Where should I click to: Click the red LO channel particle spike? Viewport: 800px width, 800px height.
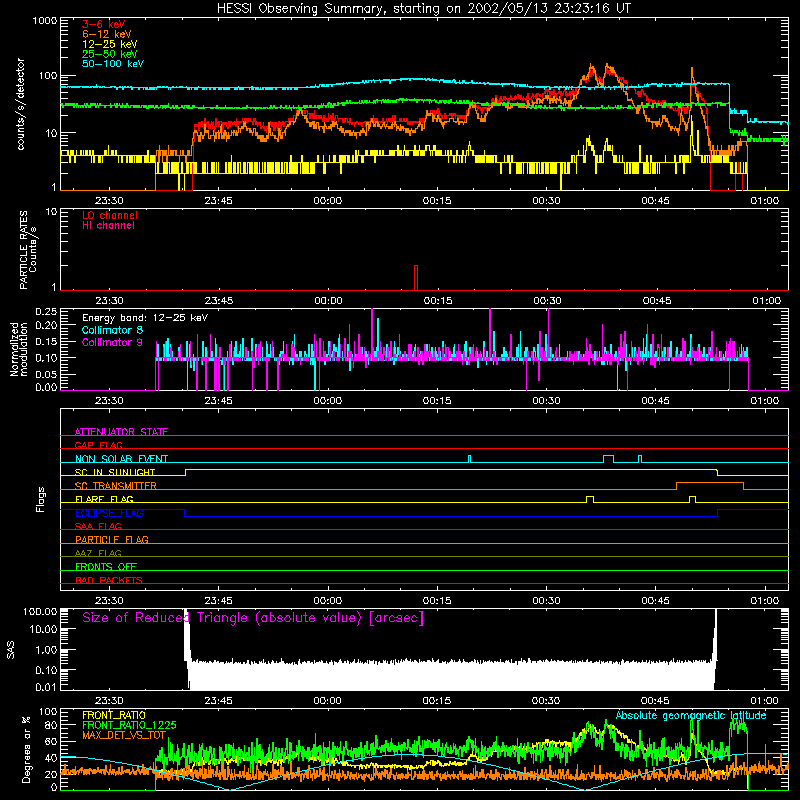(416, 278)
